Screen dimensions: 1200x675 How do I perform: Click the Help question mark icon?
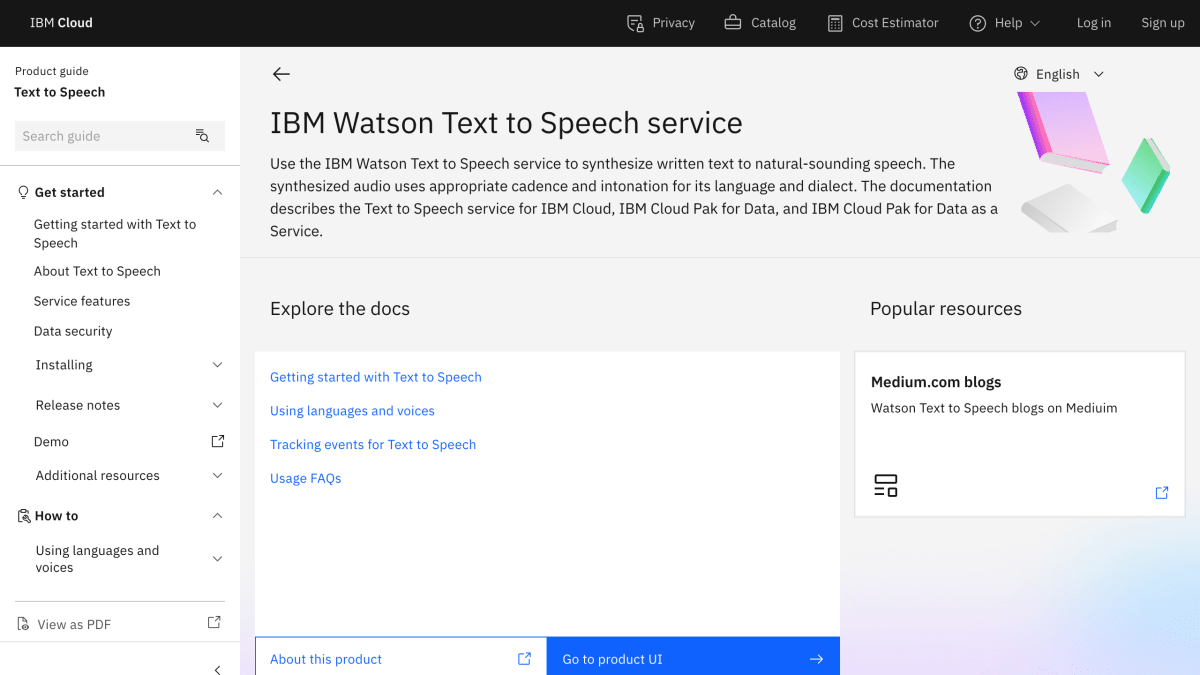(978, 23)
